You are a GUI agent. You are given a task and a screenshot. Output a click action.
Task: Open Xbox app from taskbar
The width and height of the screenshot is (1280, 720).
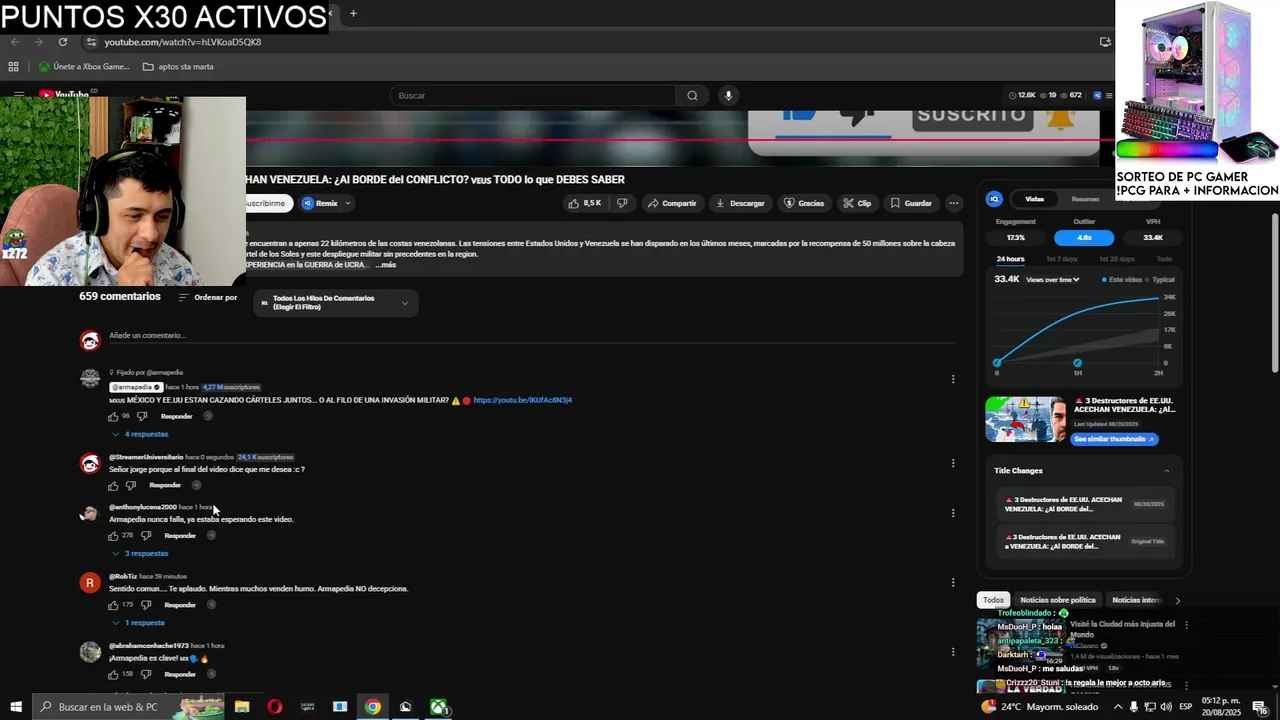tap(438, 707)
